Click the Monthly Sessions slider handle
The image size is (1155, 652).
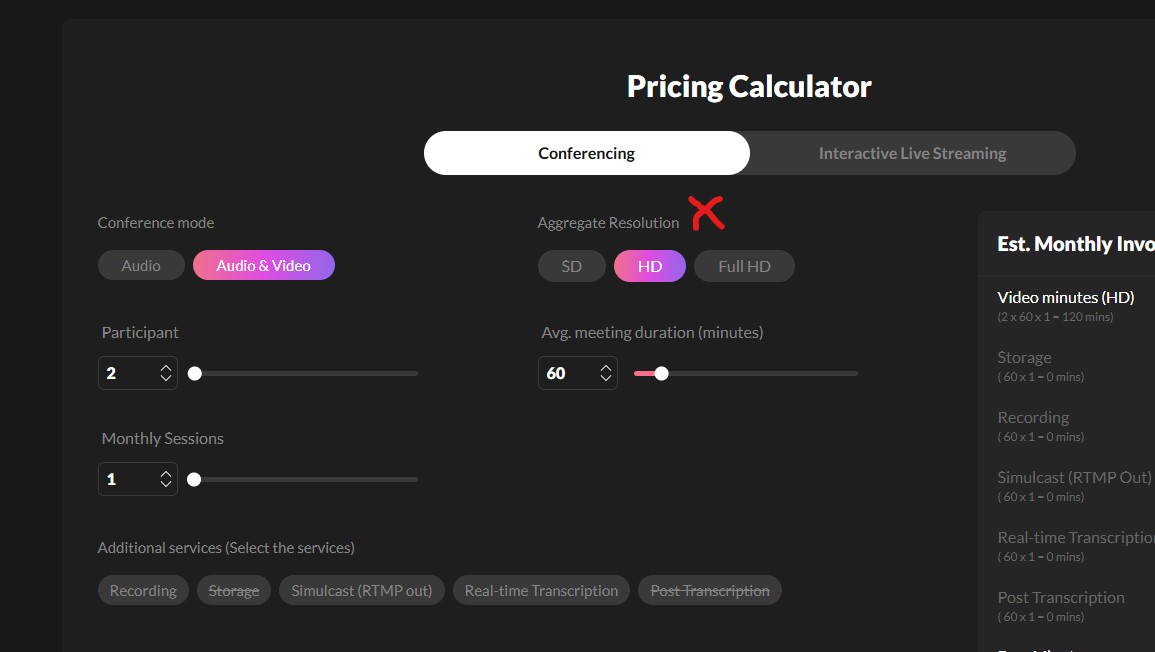pyautogui.click(x=194, y=479)
